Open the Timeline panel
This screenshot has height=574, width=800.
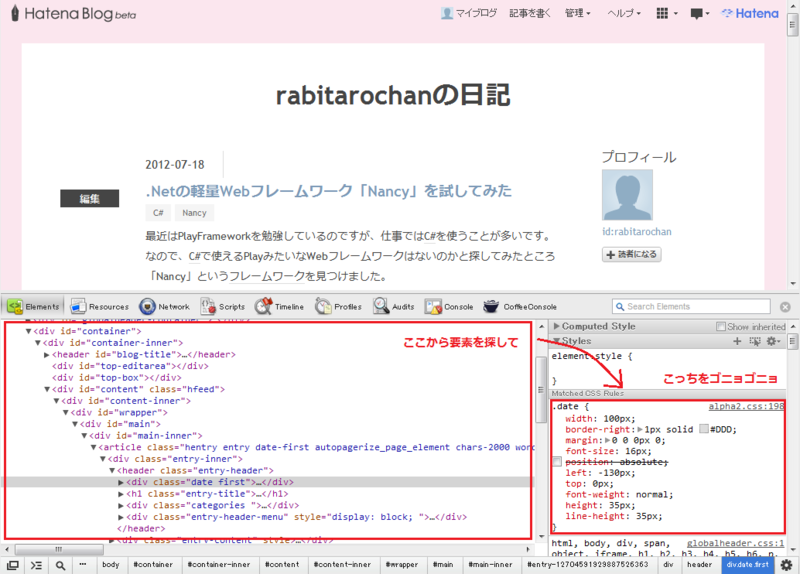tap(280, 307)
